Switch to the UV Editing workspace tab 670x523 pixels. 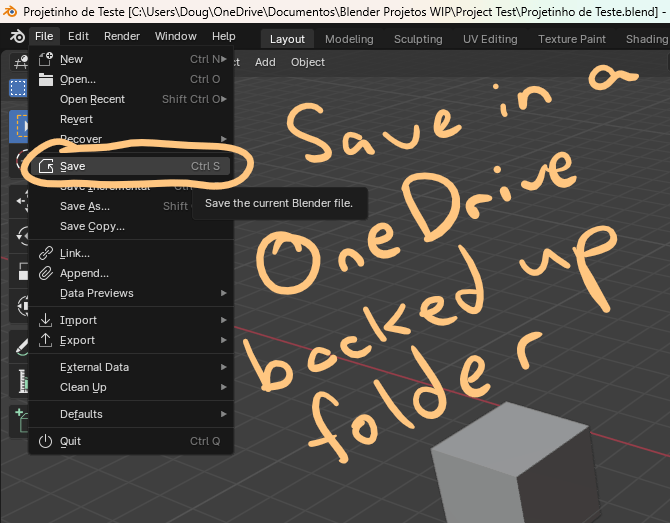point(490,39)
